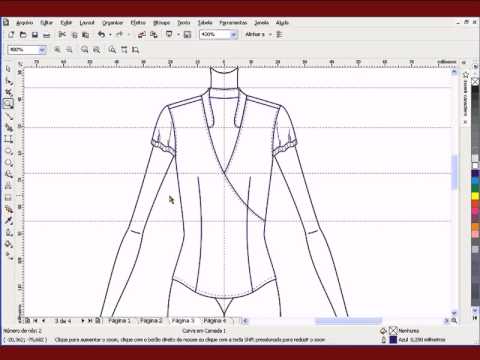This screenshot has height=360, width=480.
Task: Click Zoom to page icon
Action: click(112, 50)
